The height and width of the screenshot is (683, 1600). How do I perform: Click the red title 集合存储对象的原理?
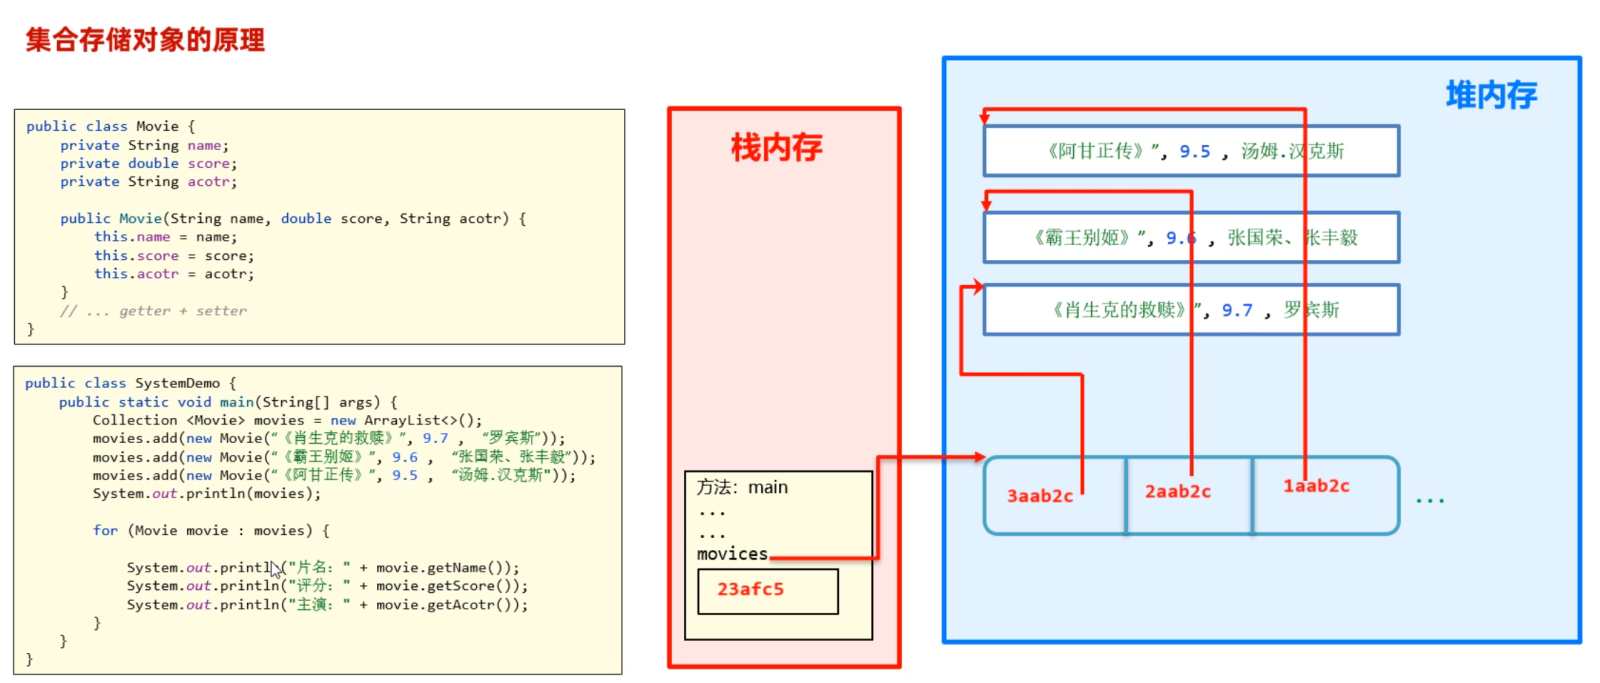click(x=145, y=40)
